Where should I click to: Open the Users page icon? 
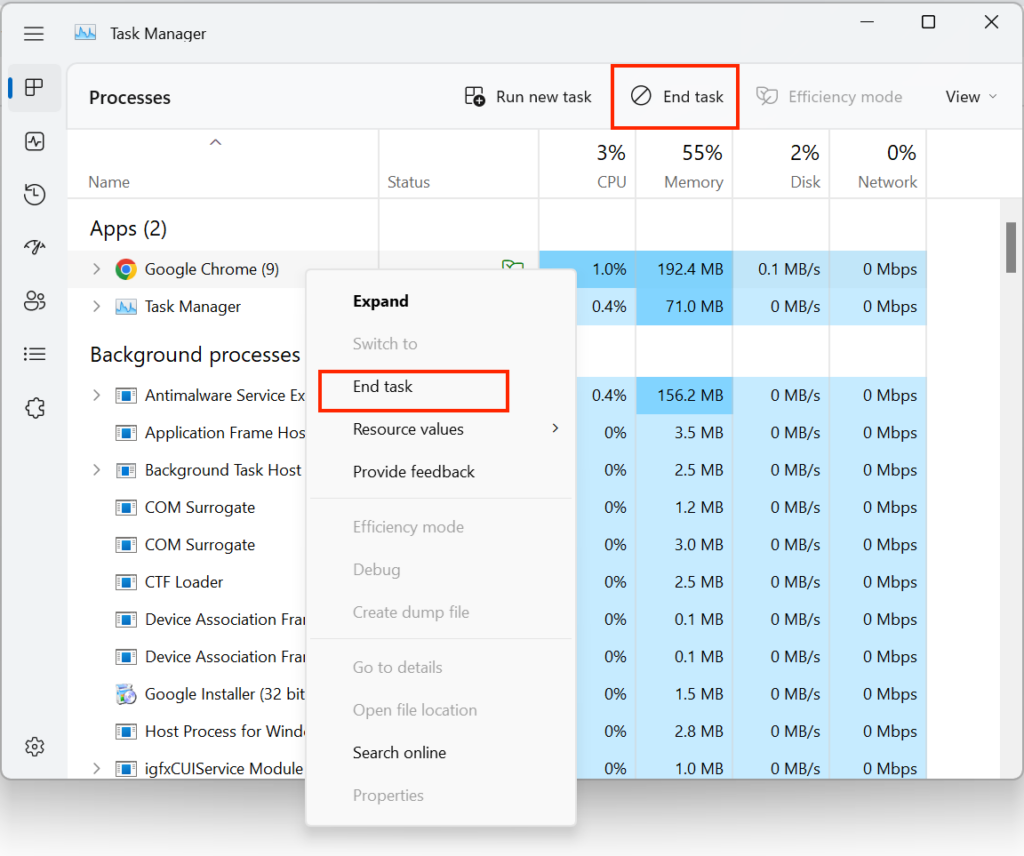(x=35, y=300)
